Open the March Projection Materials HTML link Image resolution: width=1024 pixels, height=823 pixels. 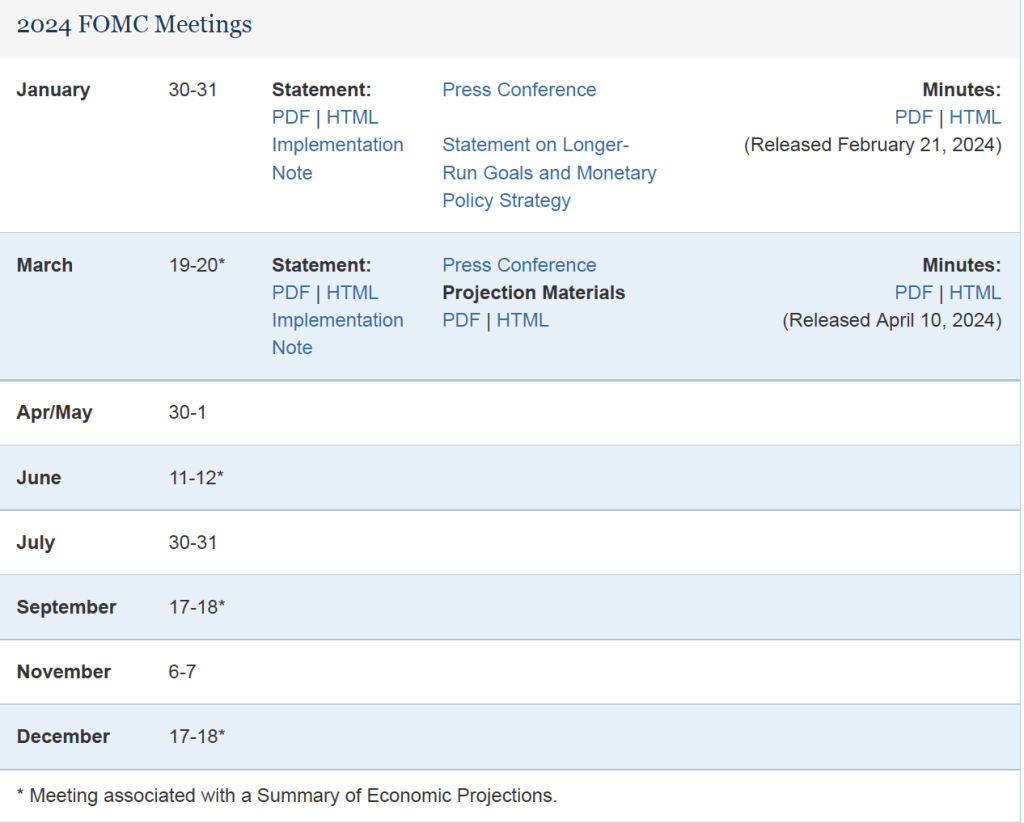tap(522, 320)
